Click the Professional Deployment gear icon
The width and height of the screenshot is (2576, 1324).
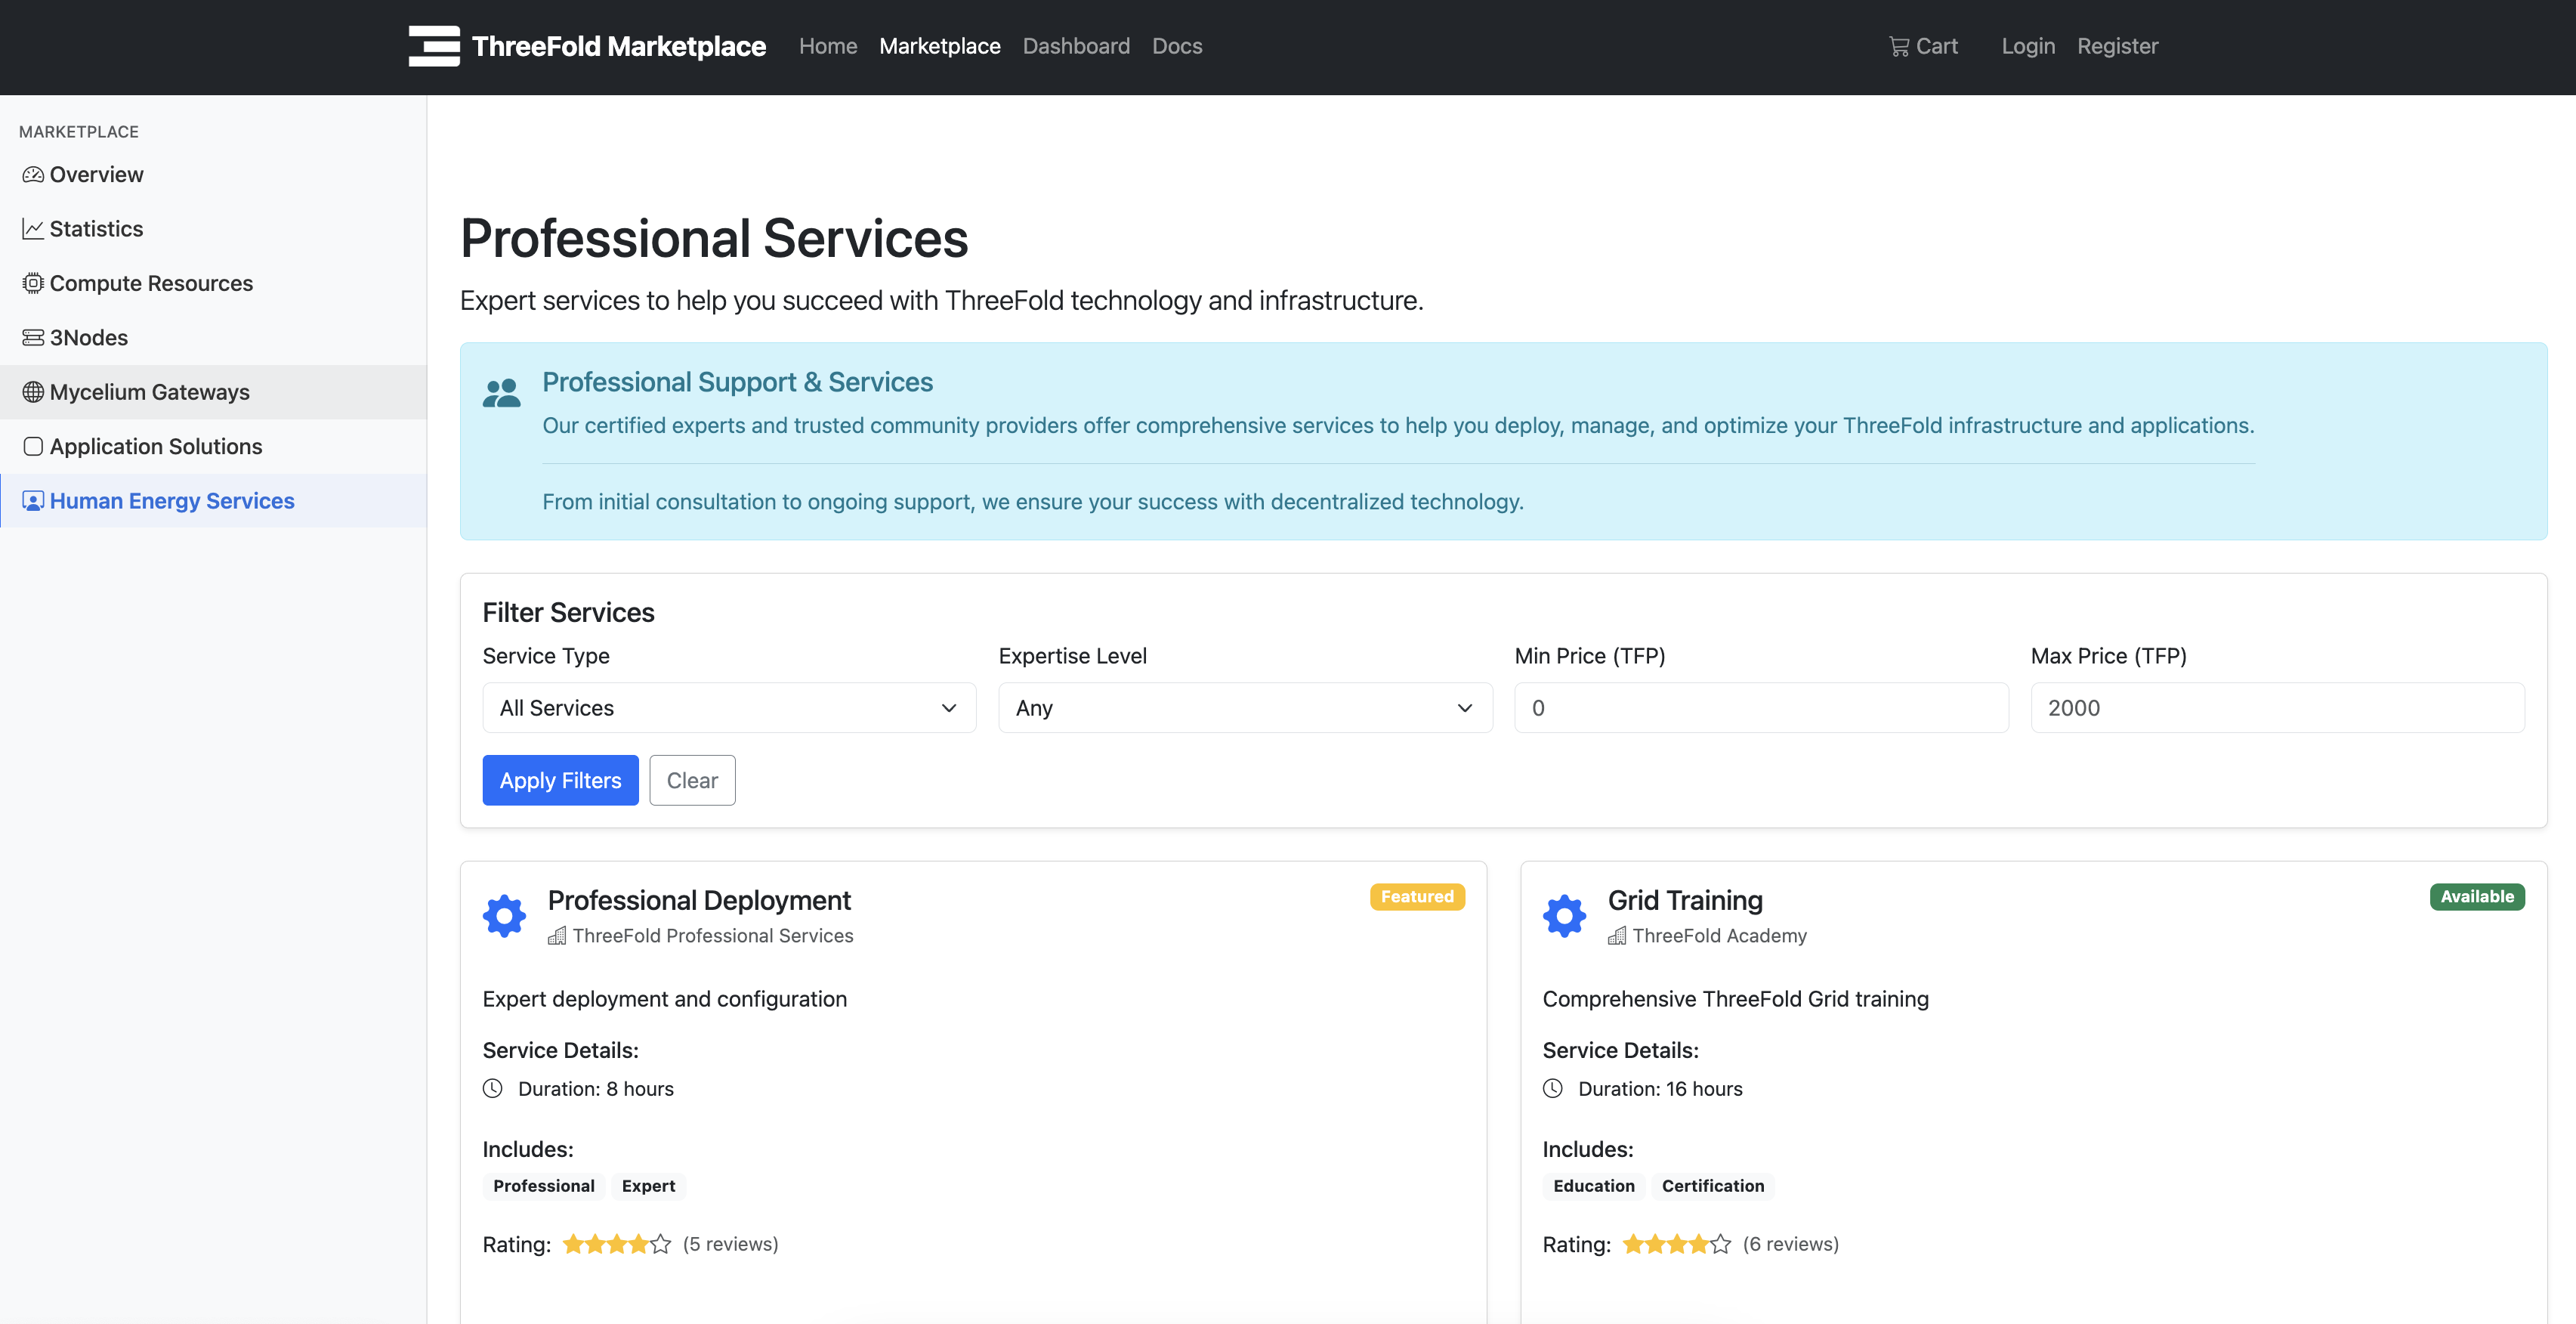[504, 915]
